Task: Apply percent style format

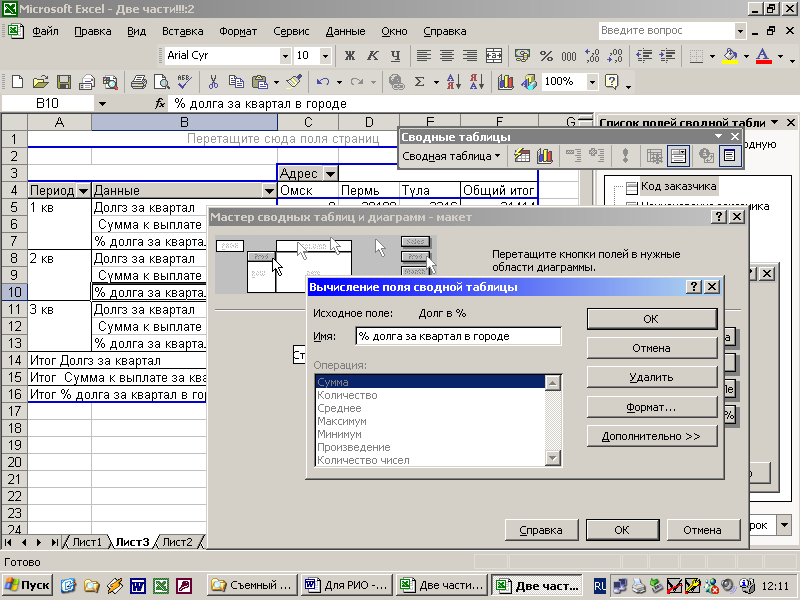Action: (x=546, y=56)
